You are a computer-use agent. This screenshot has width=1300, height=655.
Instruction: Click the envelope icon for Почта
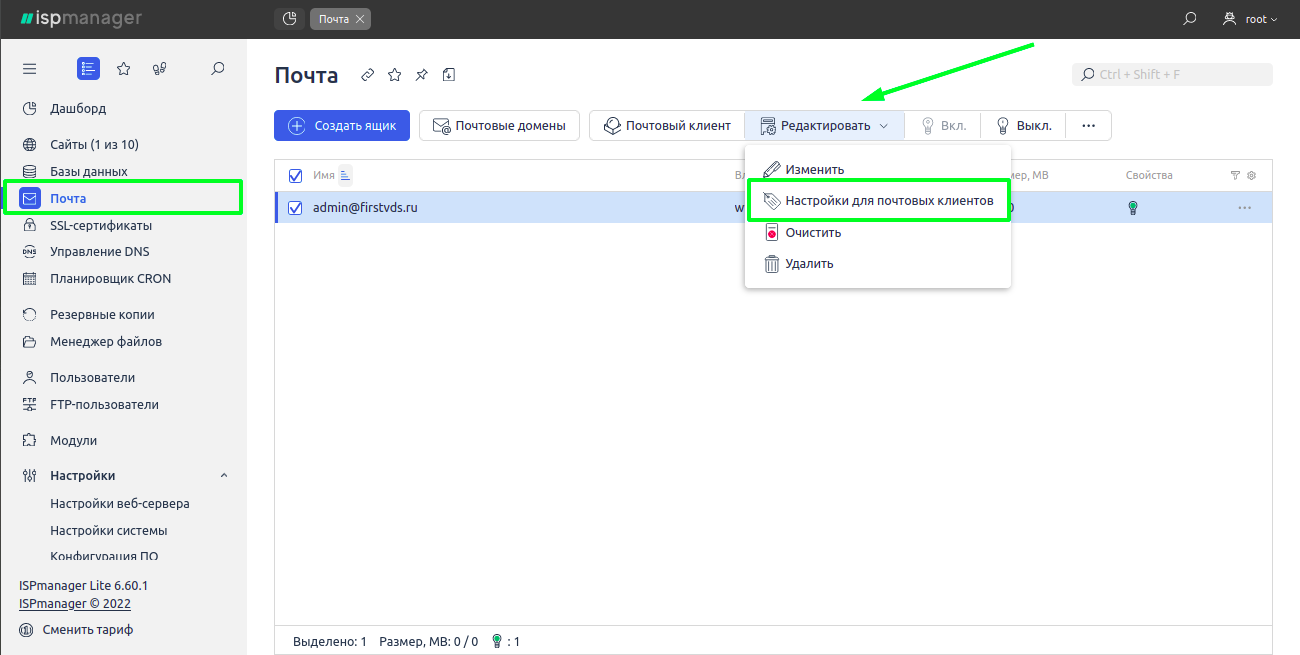pos(30,198)
